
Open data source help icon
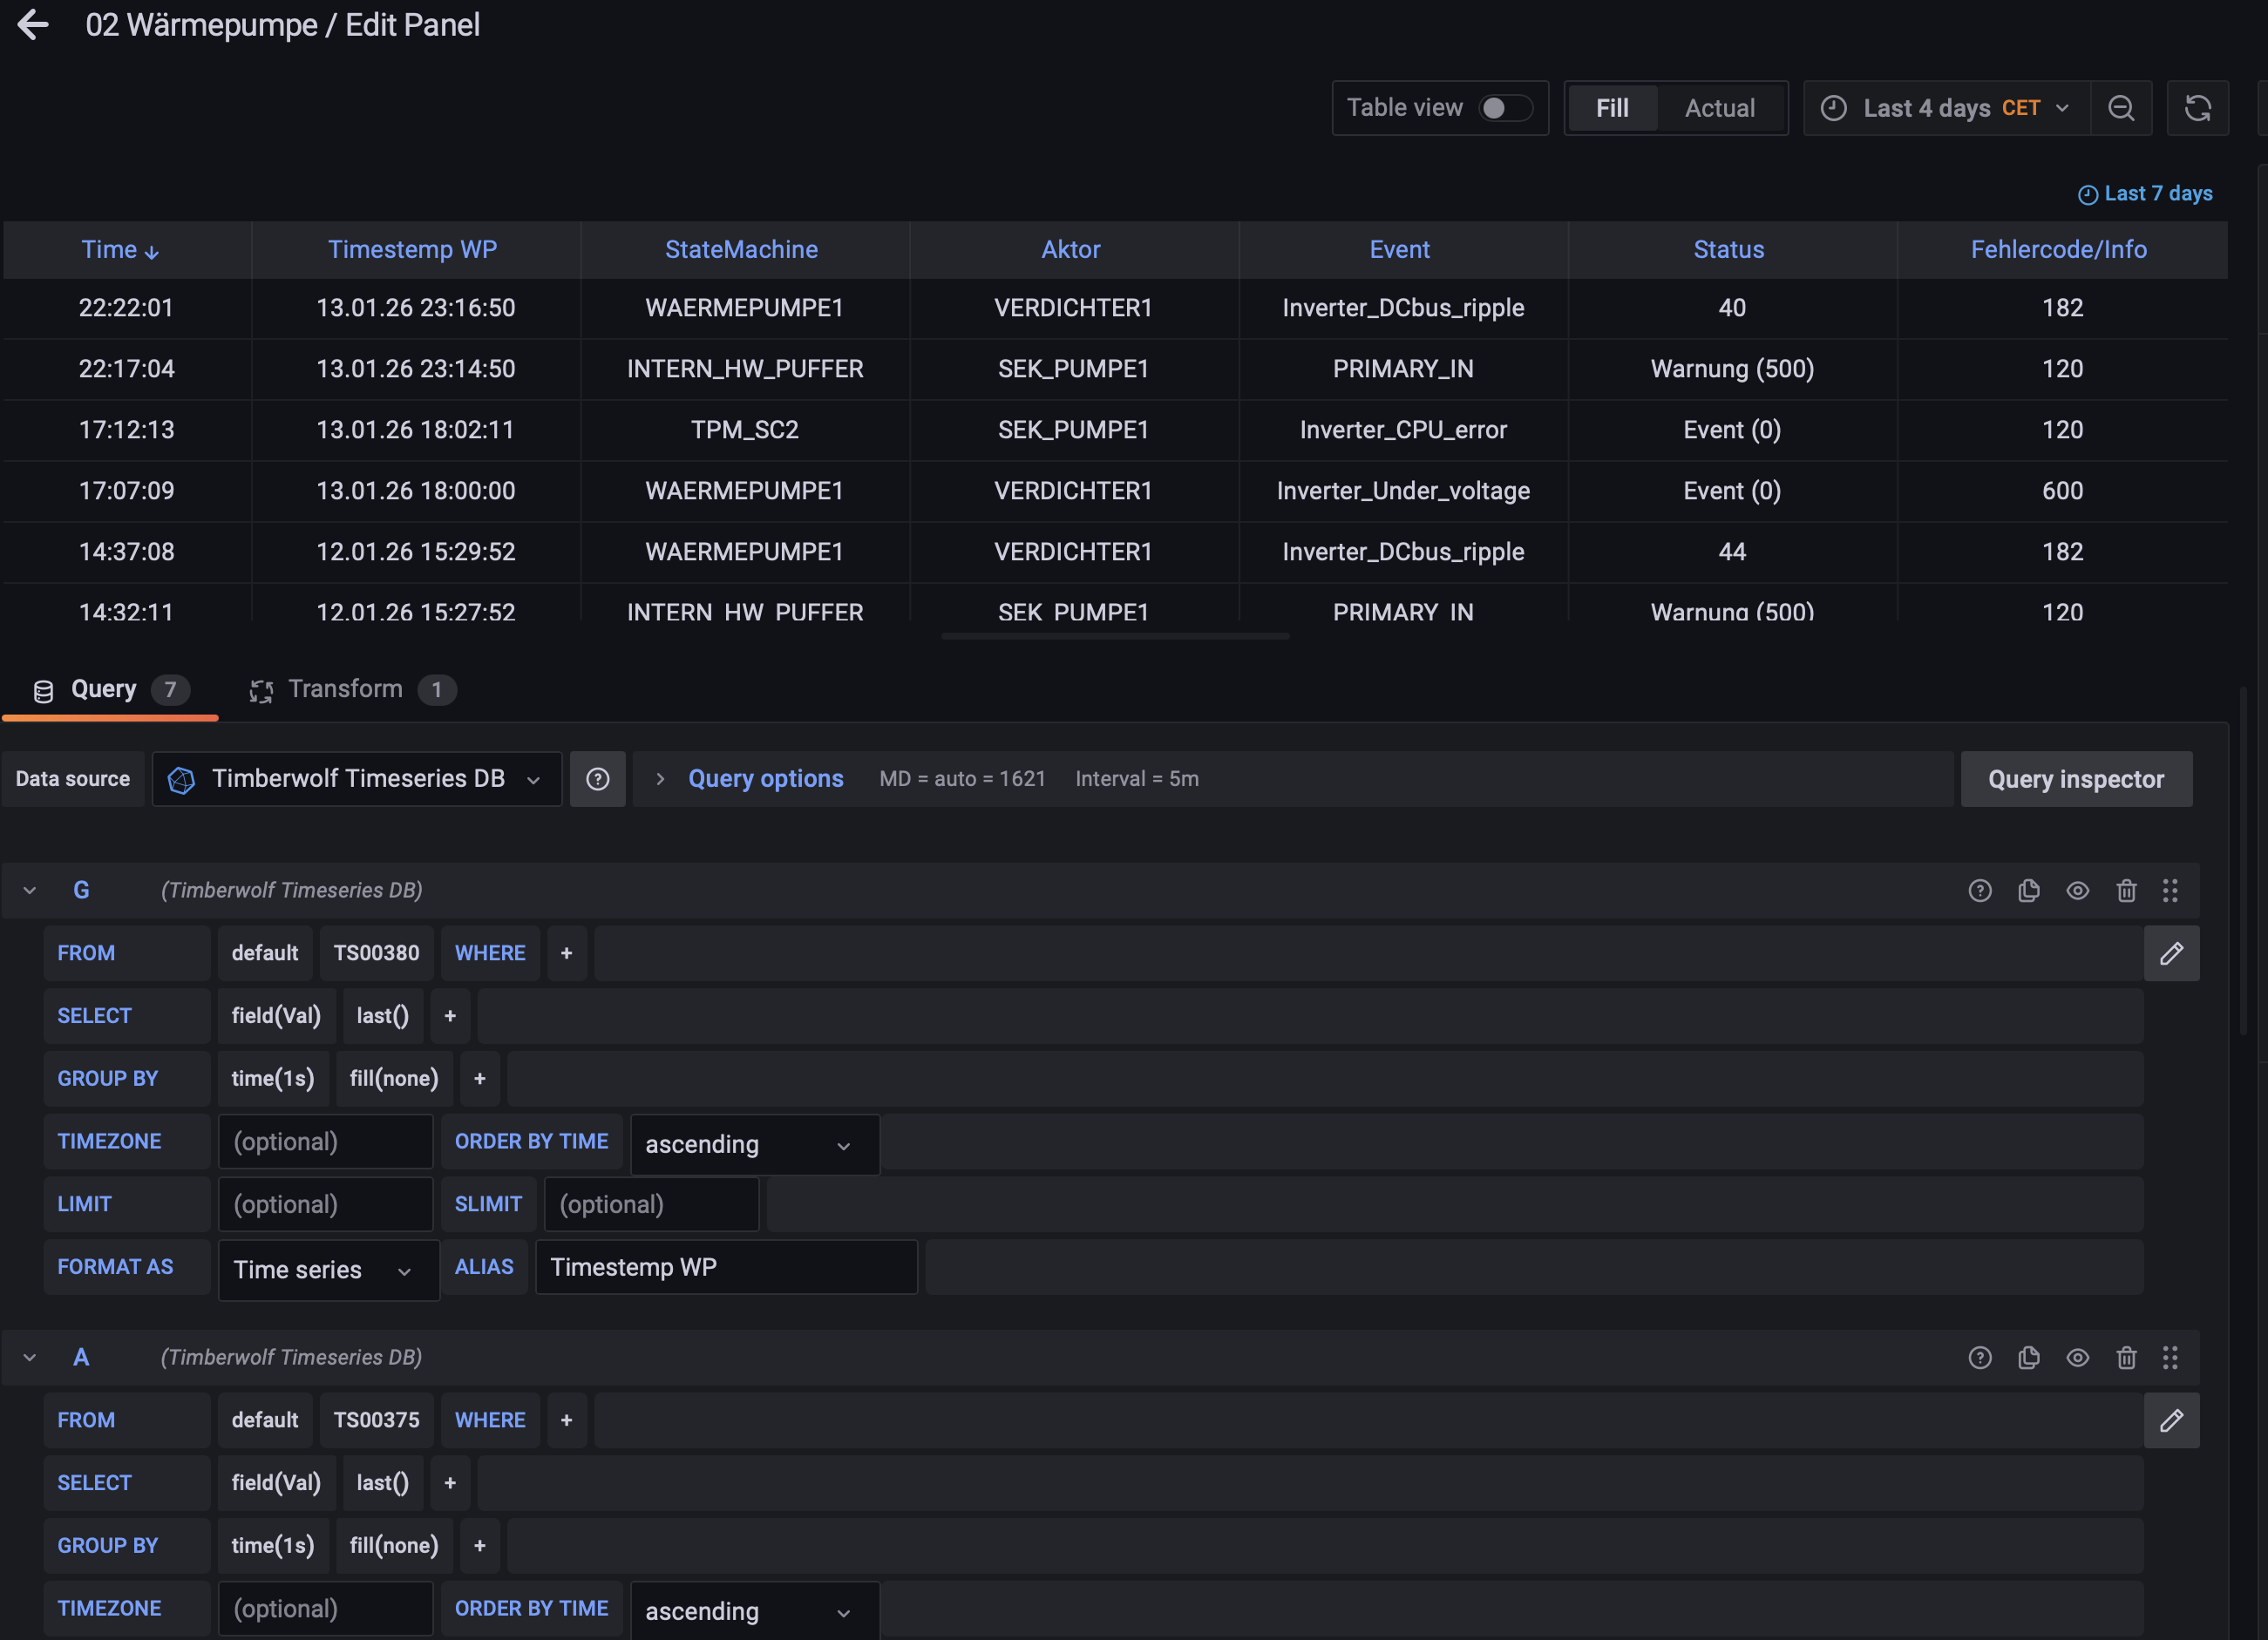(597, 779)
